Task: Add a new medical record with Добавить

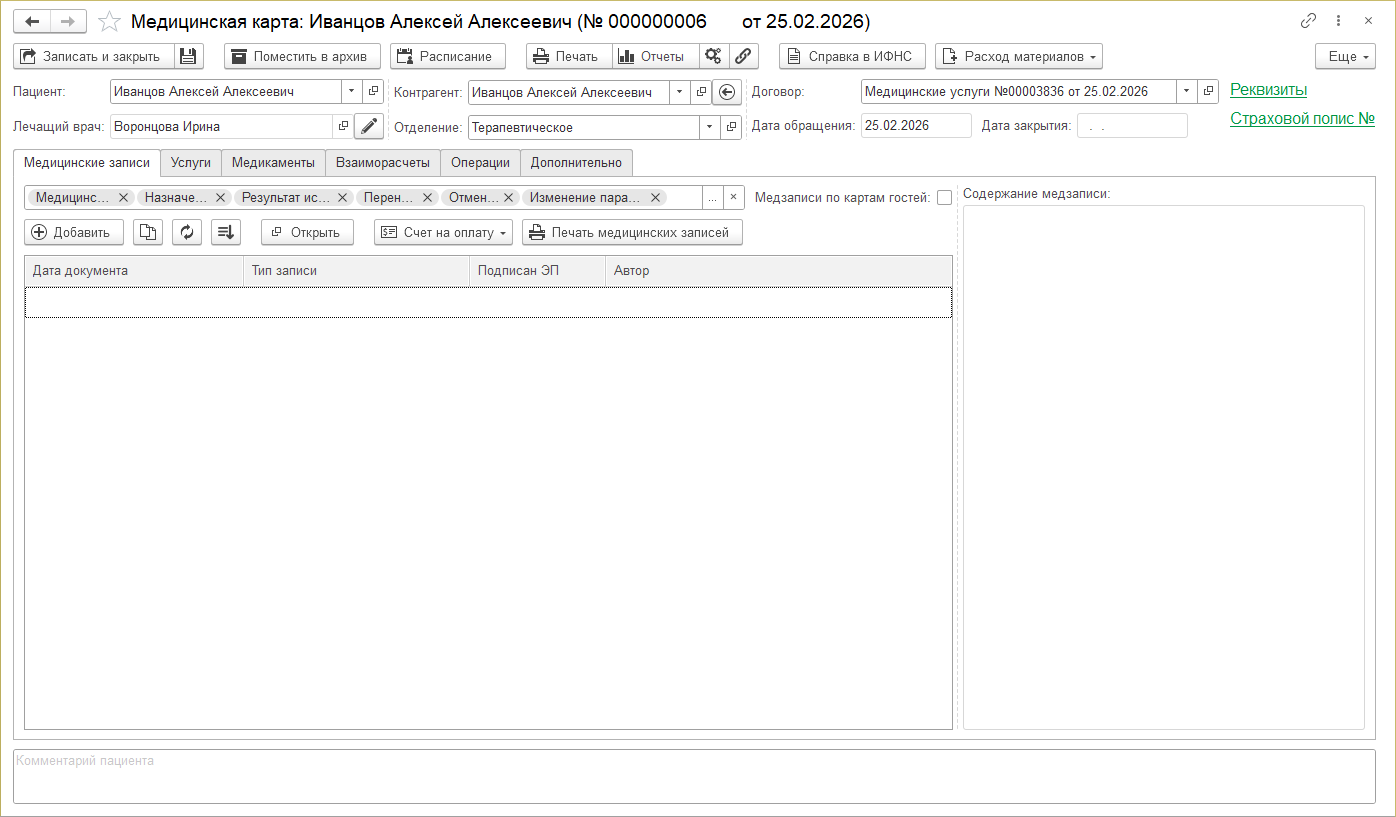Action: (x=74, y=232)
